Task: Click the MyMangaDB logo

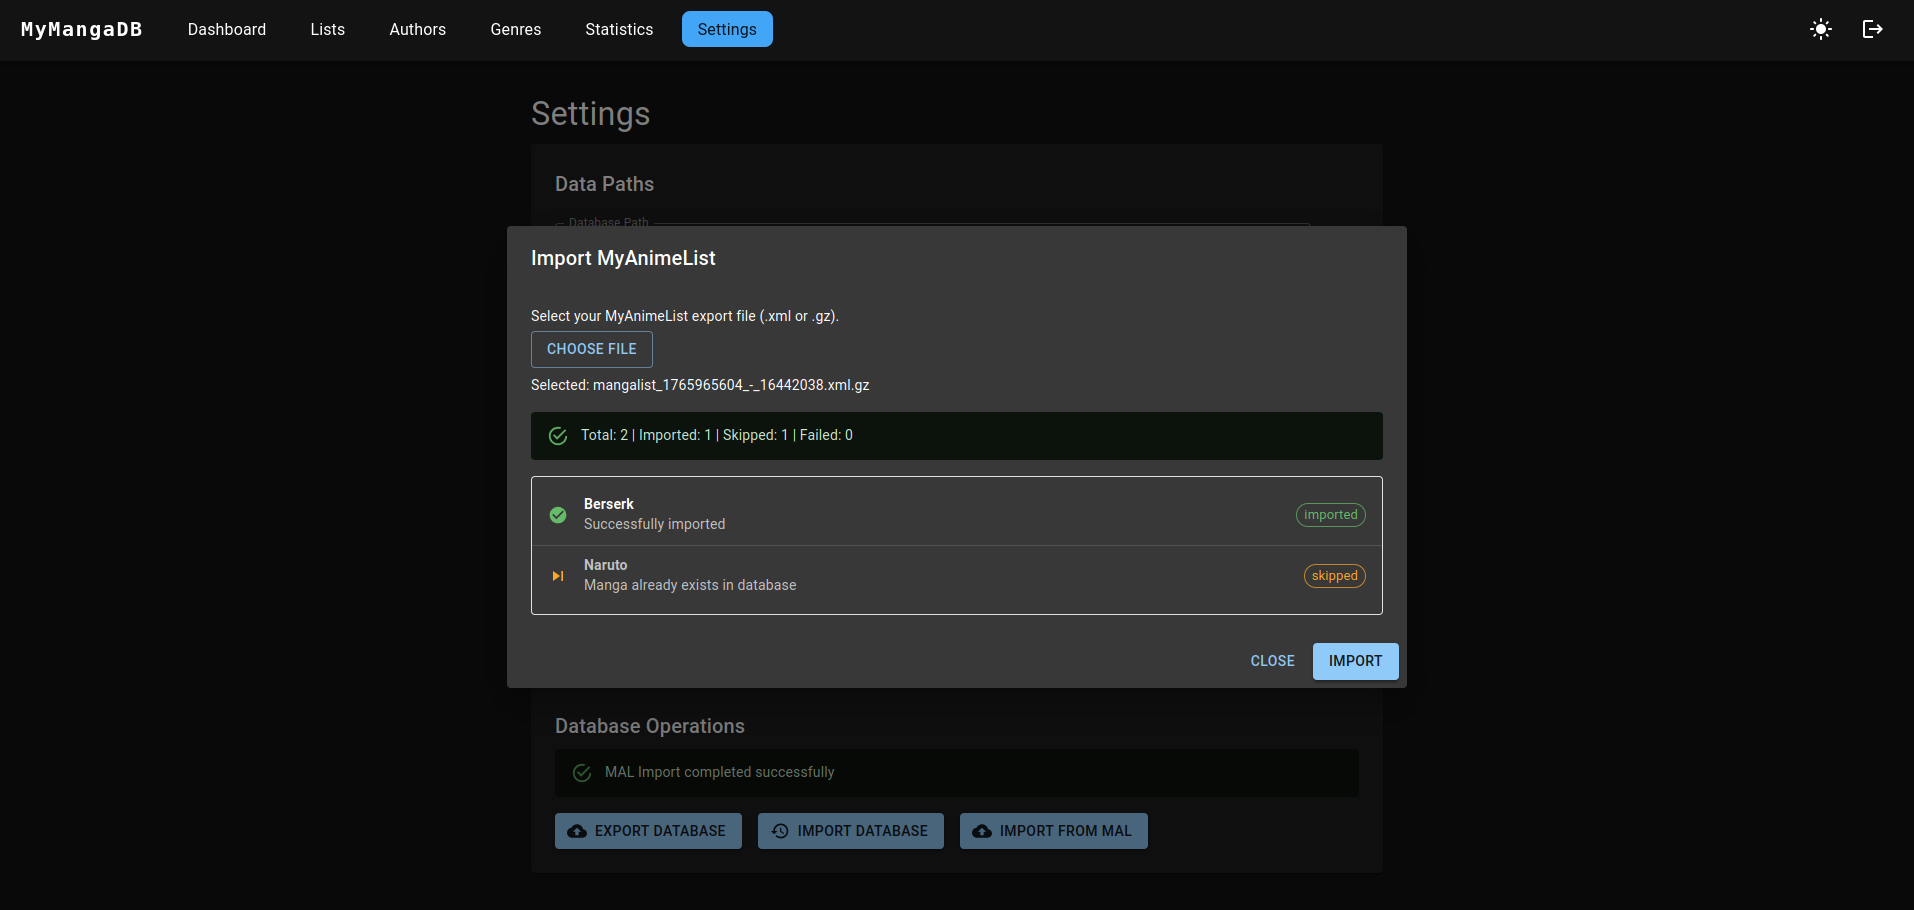Action: pyautogui.click(x=82, y=29)
